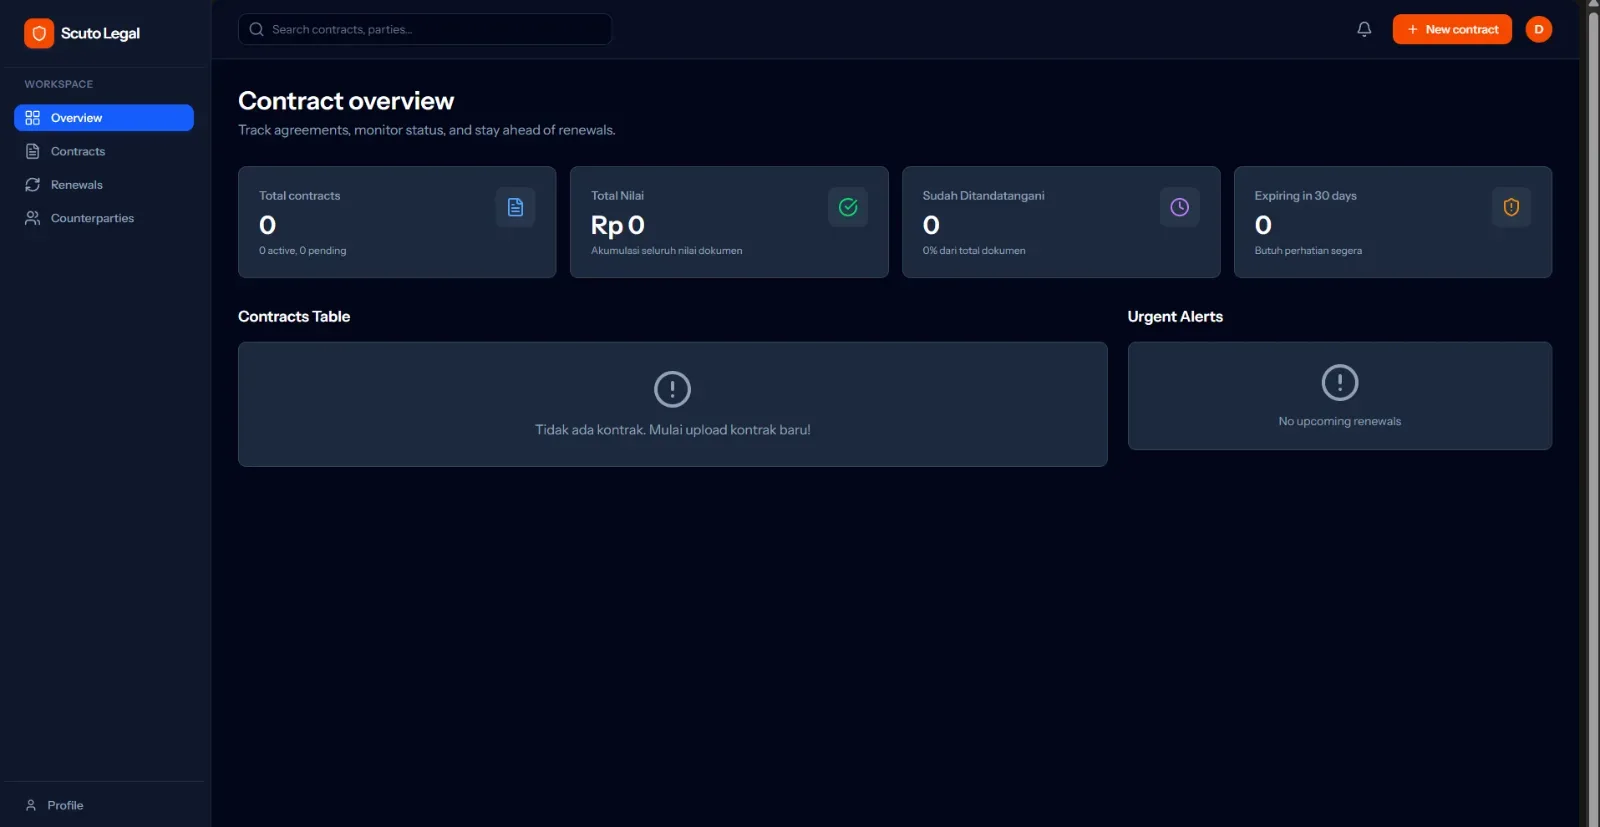
Task: Click the Expiring in 30 days card
Action: pos(1393,222)
